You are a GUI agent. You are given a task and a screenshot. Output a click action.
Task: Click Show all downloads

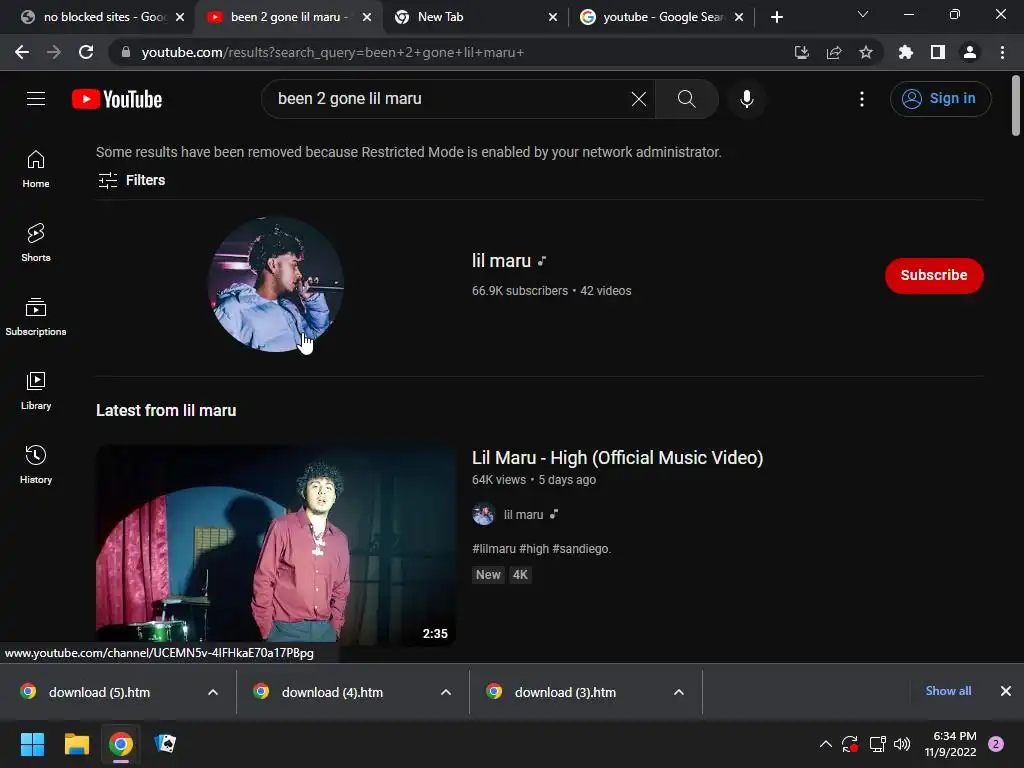pos(948,691)
